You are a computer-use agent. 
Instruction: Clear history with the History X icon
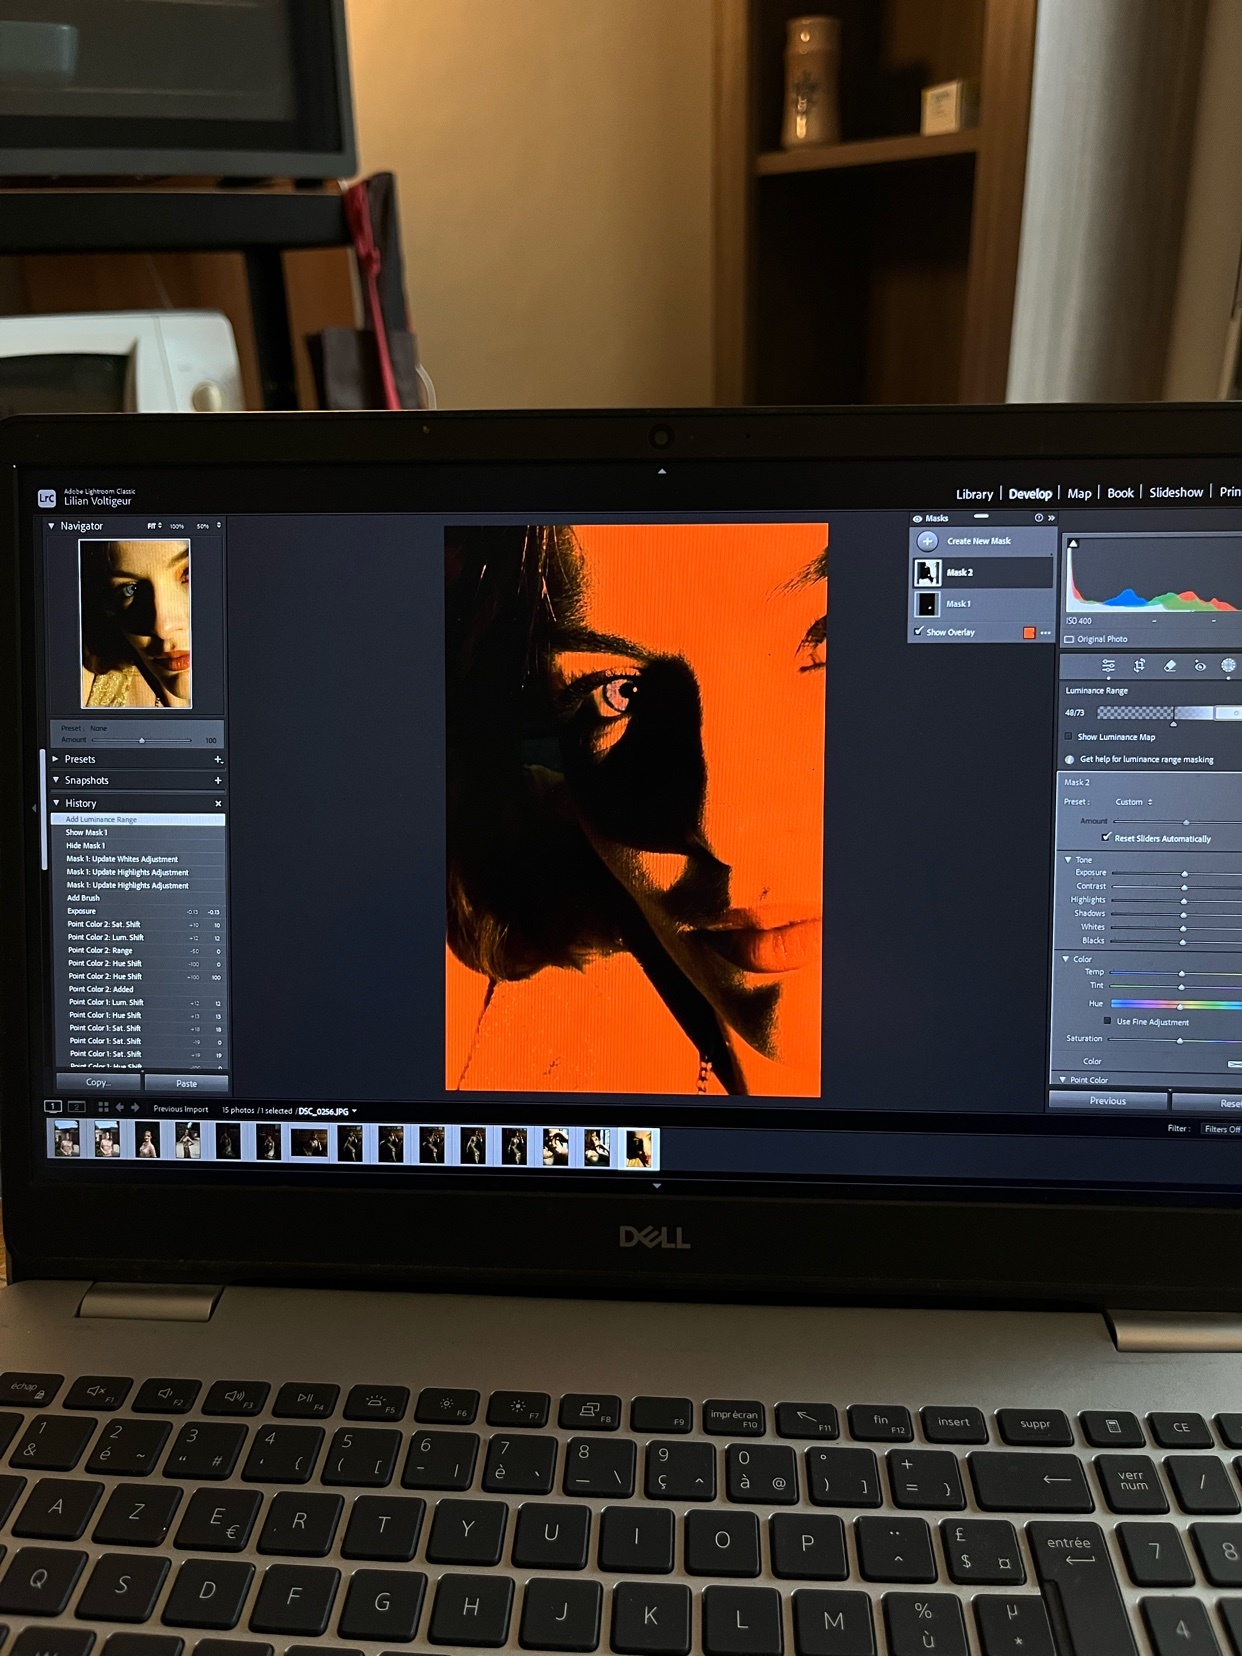(218, 804)
